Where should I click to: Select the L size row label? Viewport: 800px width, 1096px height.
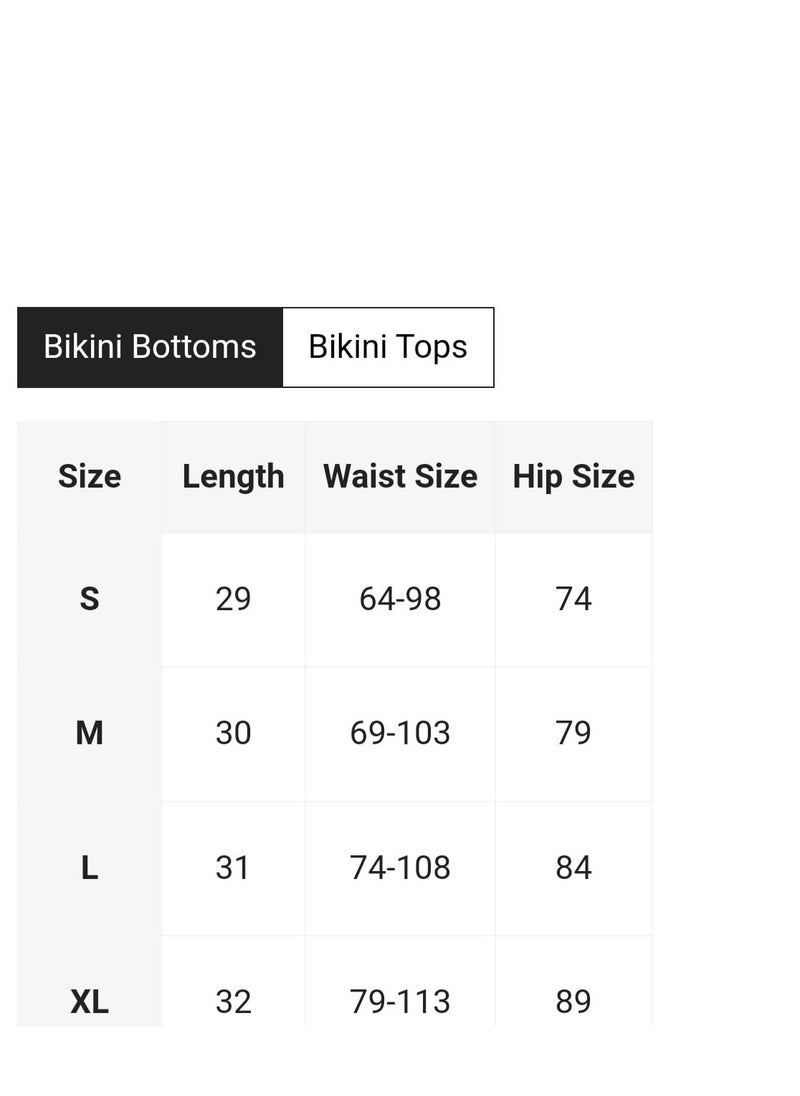89,868
